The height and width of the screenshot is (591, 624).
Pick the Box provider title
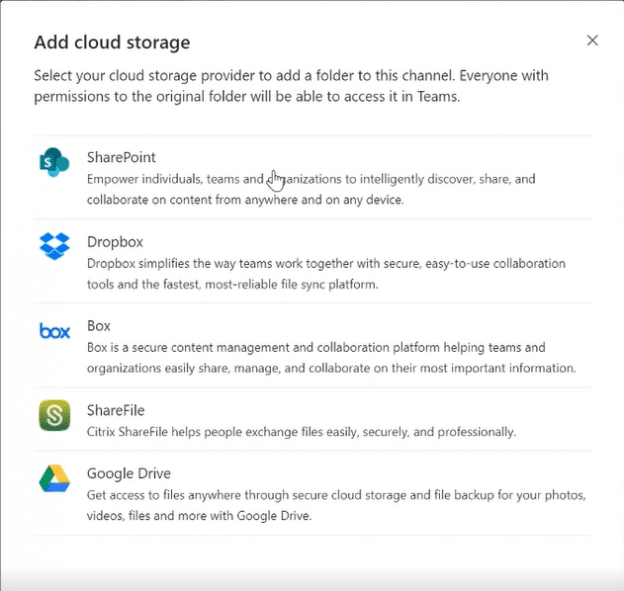(x=98, y=326)
